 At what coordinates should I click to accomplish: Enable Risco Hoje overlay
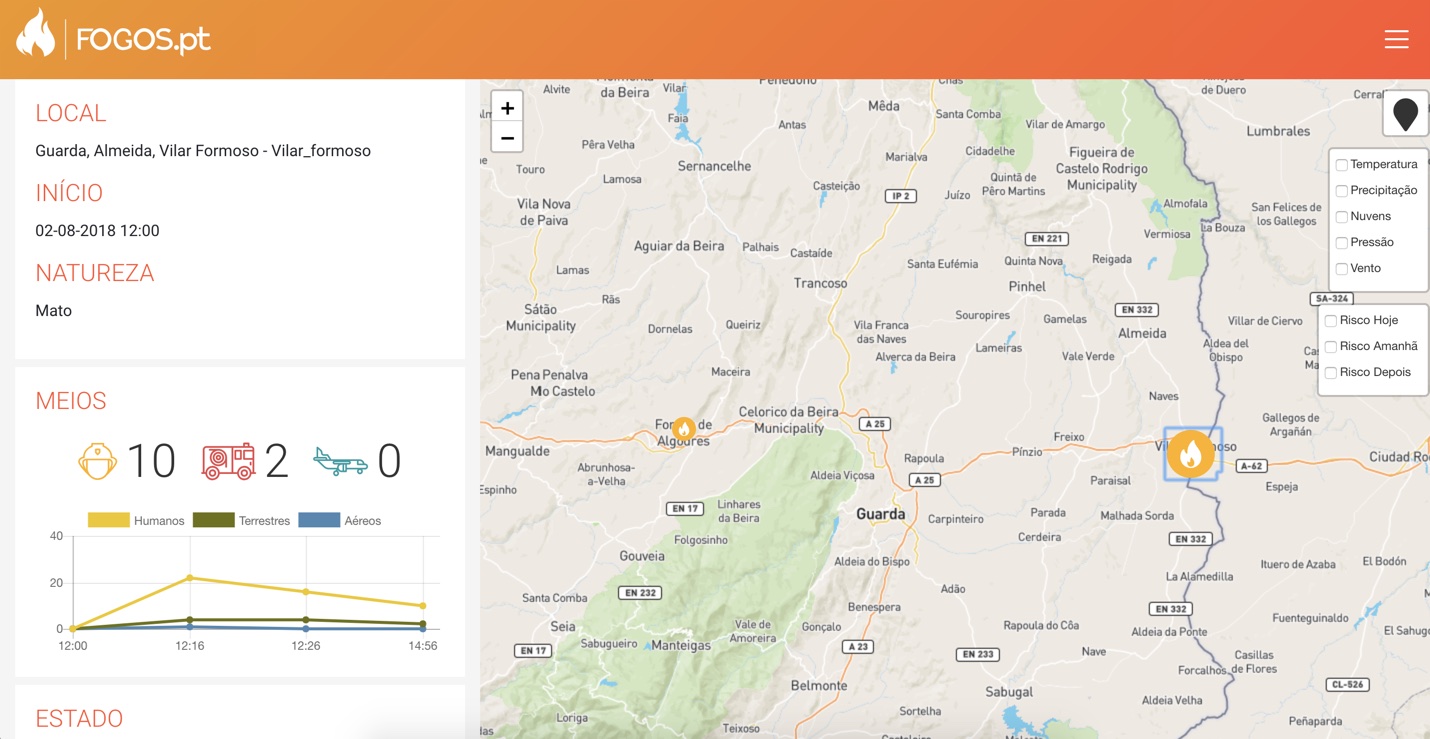pyautogui.click(x=1331, y=321)
